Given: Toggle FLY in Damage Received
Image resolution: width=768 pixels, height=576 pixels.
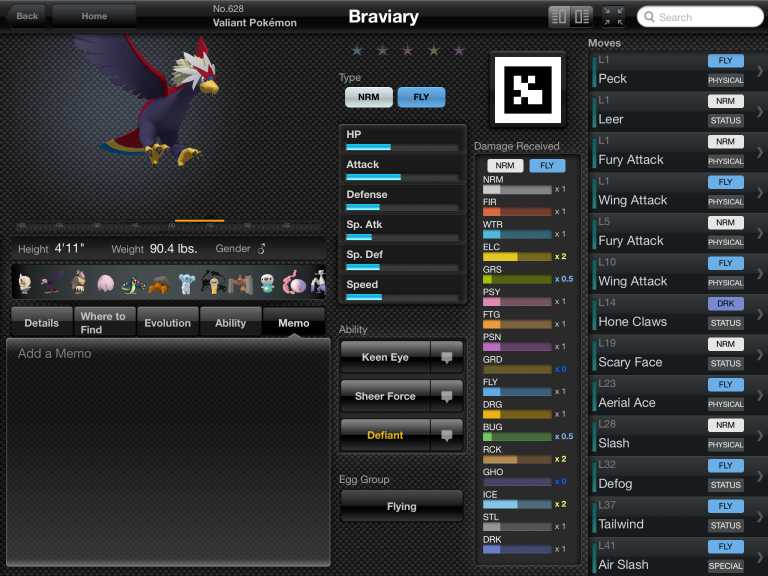Looking at the screenshot, I should 547,166.
